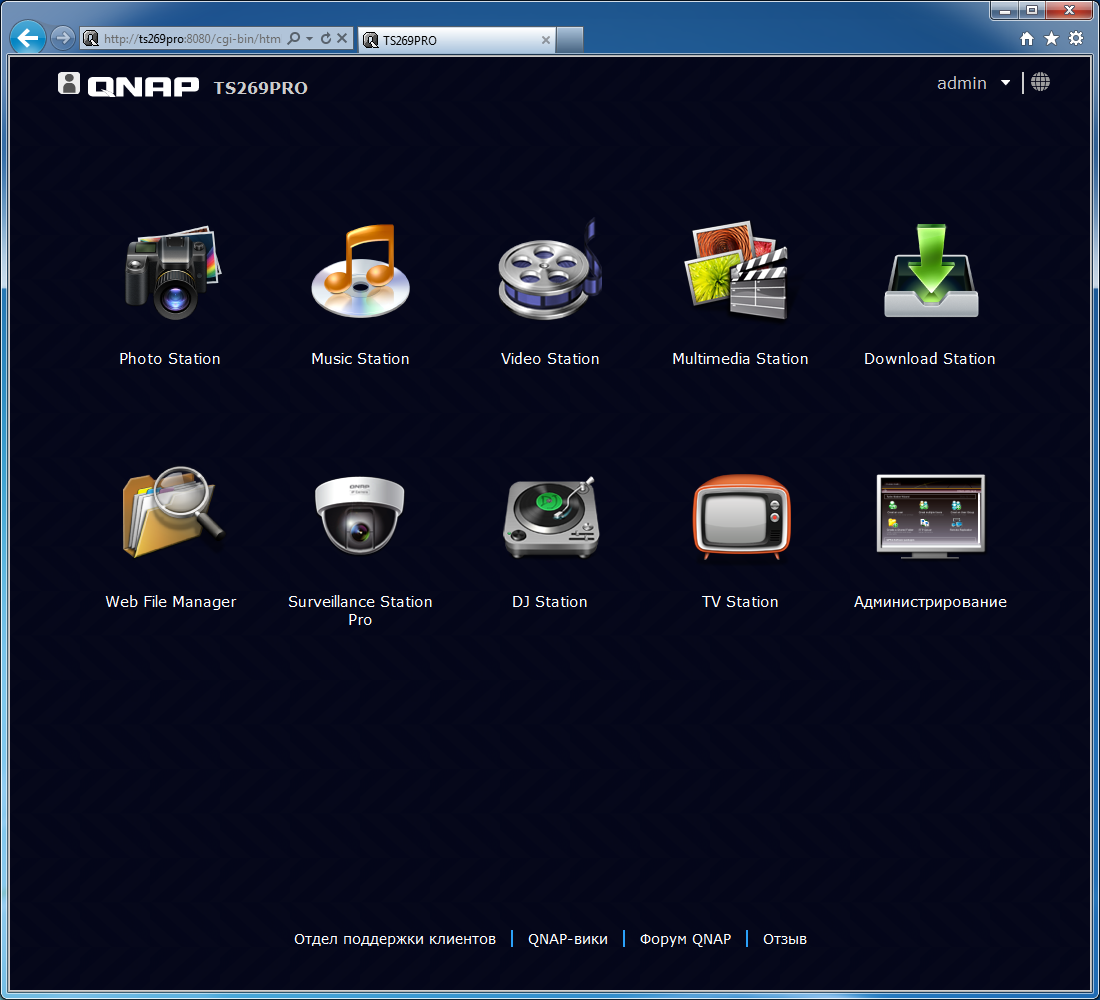
Task: Follow the Отдел поддержки клиентов link
Action: 395,939
